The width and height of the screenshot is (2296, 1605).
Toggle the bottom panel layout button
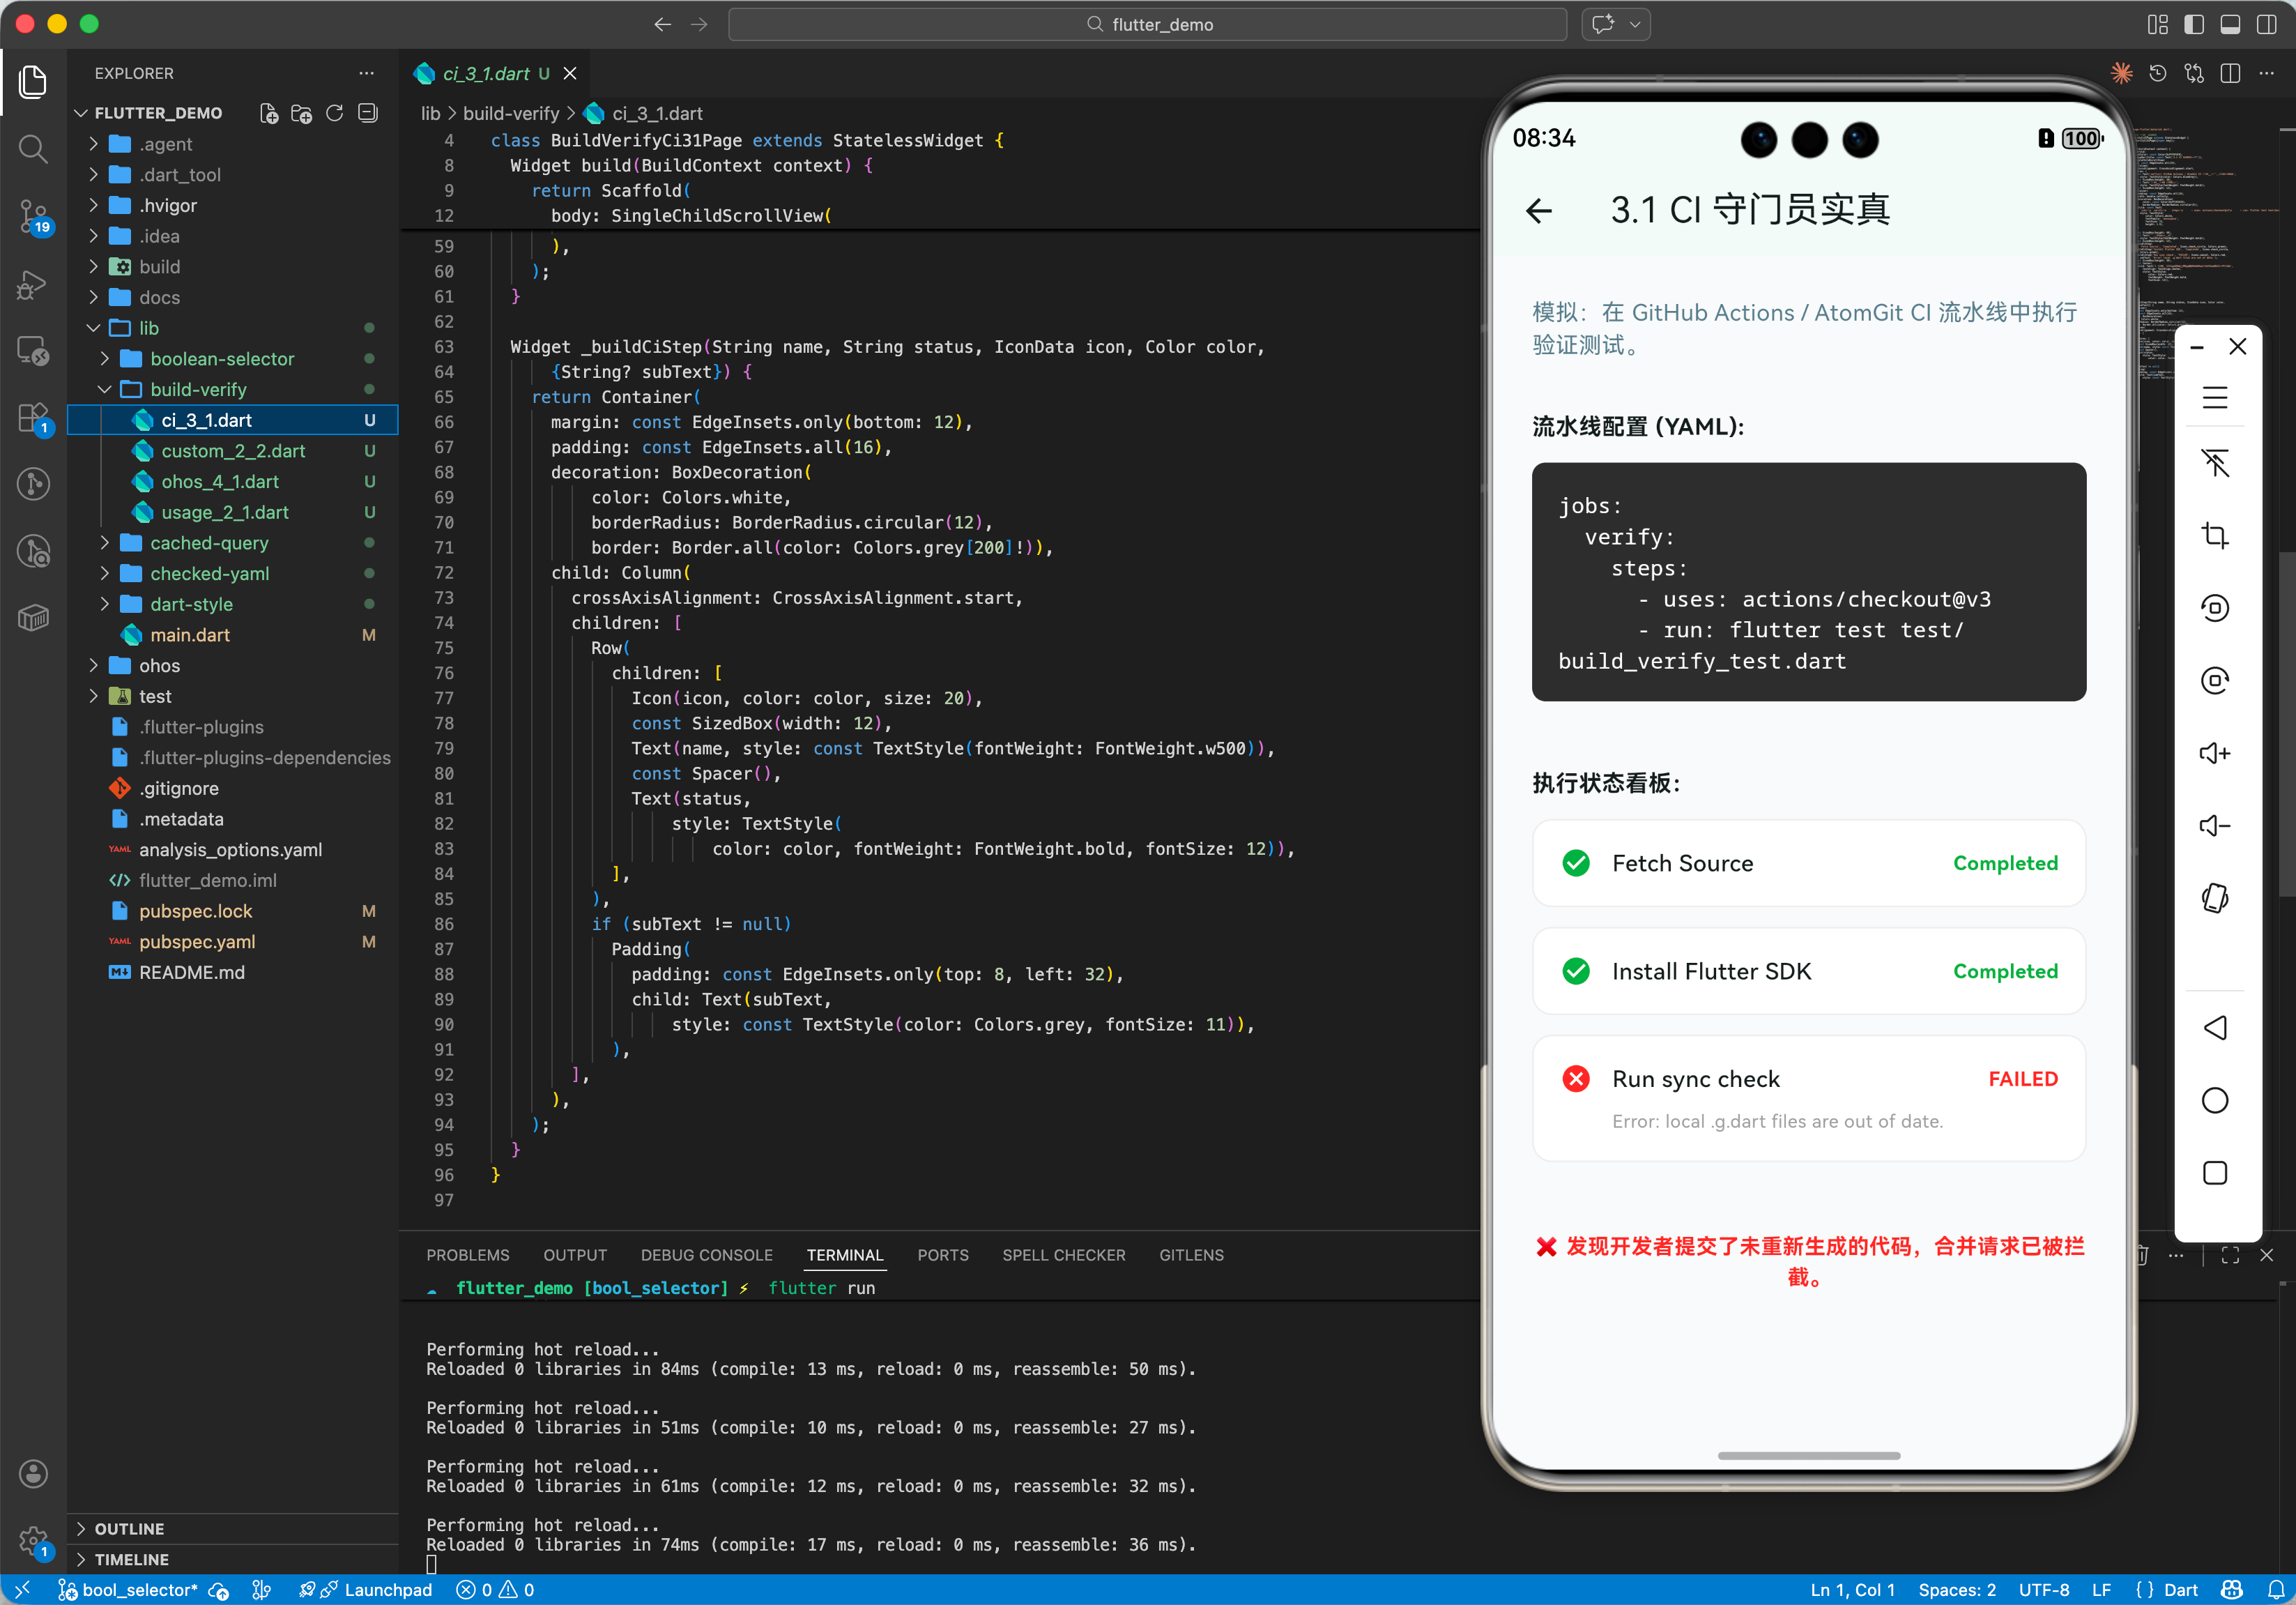(x=2230, y=24)
